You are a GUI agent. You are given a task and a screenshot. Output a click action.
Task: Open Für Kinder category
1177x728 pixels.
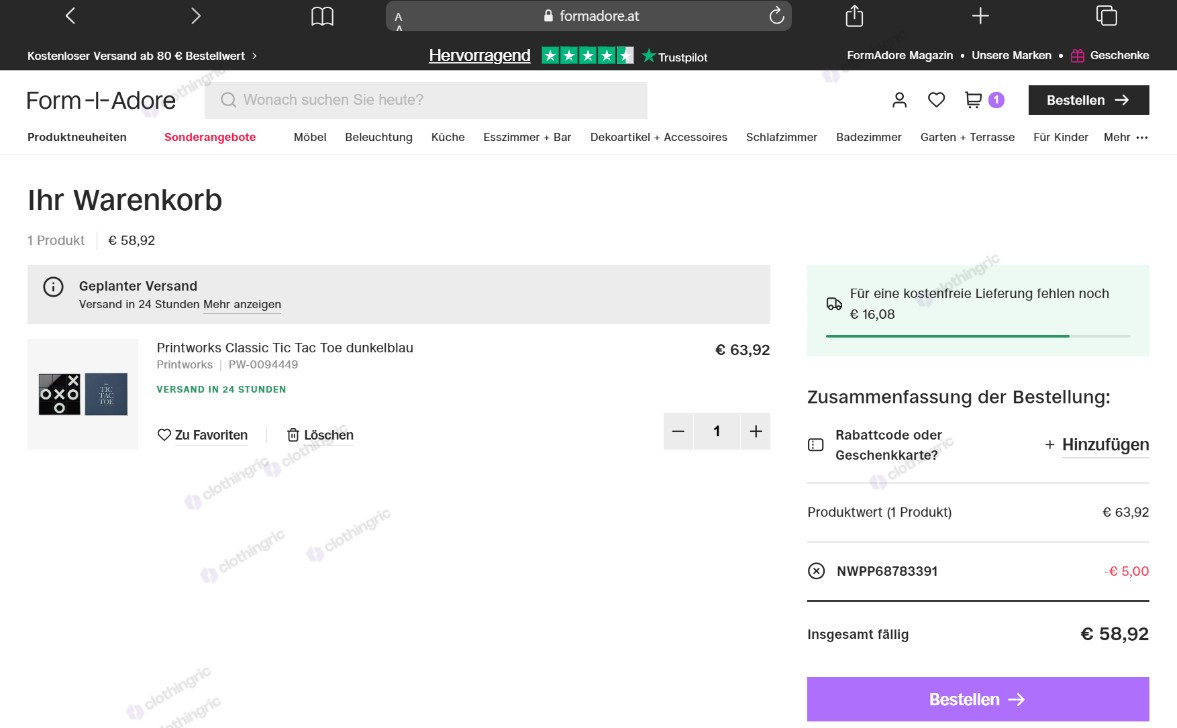point(1061,137)
